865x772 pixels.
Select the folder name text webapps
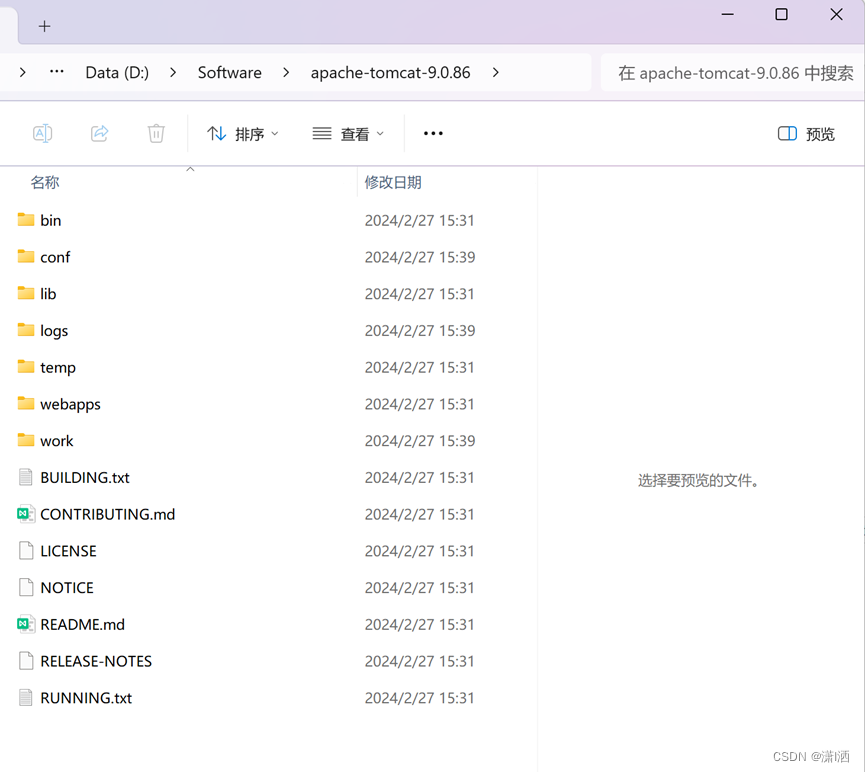click(71, 404)
